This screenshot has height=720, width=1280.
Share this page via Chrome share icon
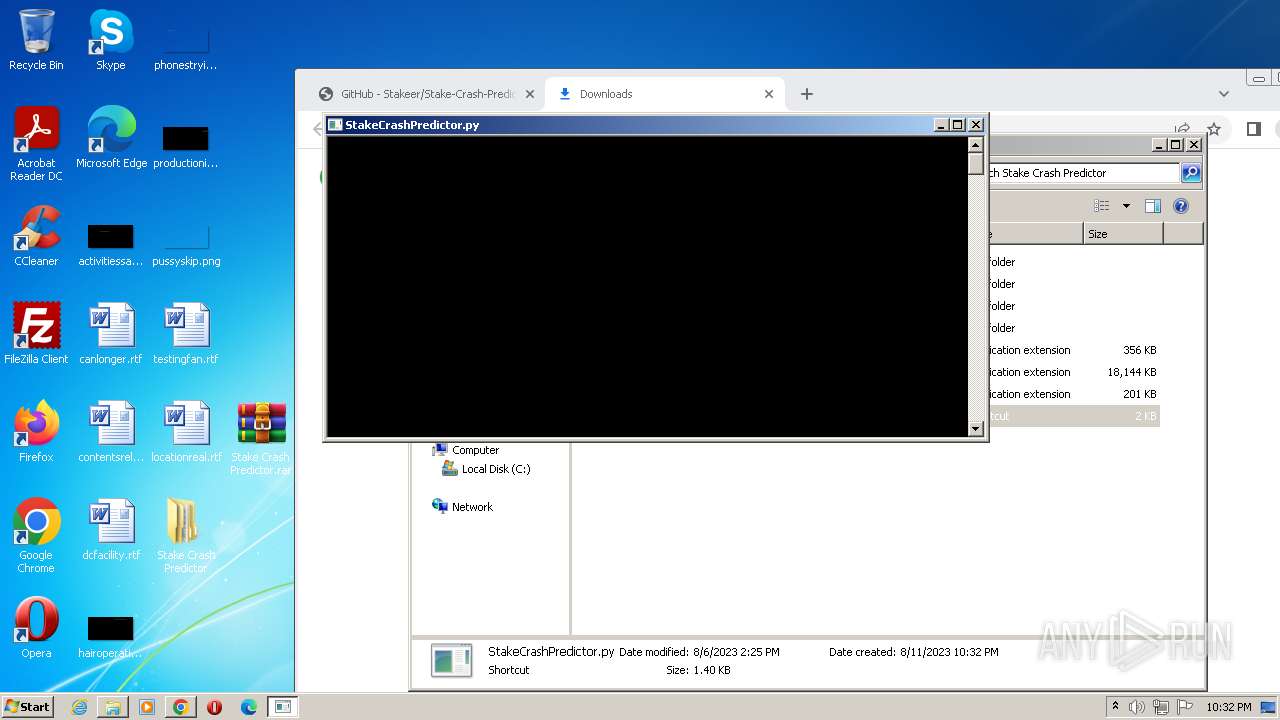point(1183,129)
